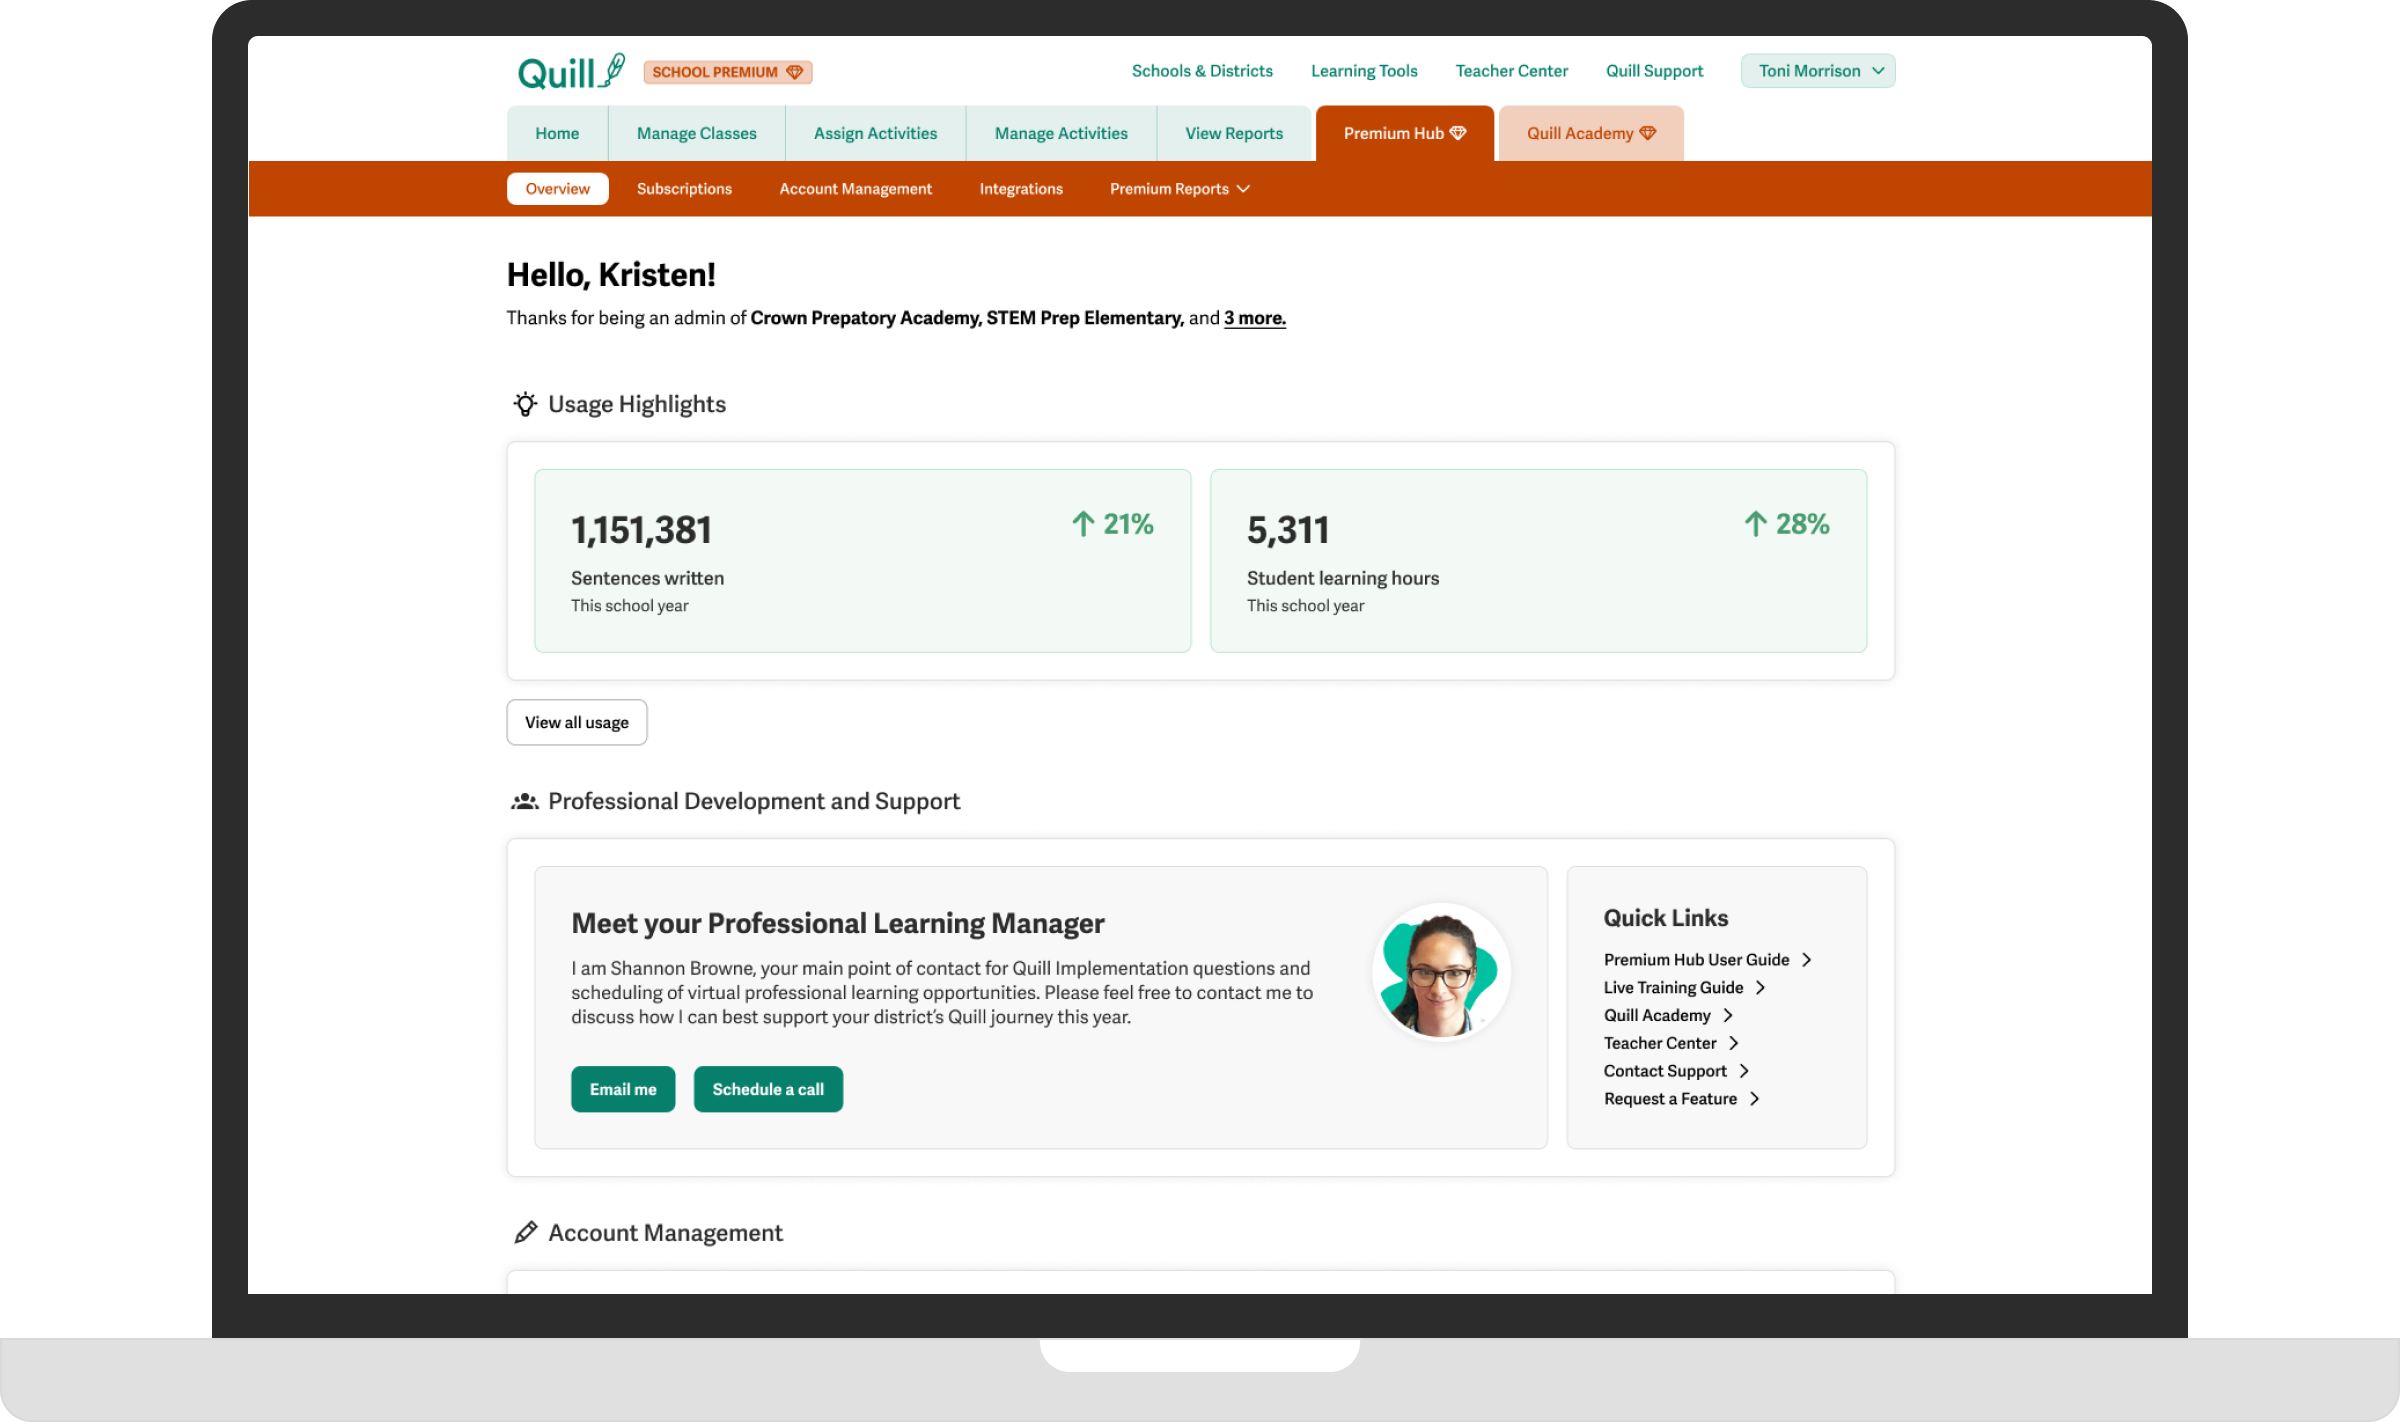Click the Email me button
2400x1422 pixels.
click(623, 1089)
